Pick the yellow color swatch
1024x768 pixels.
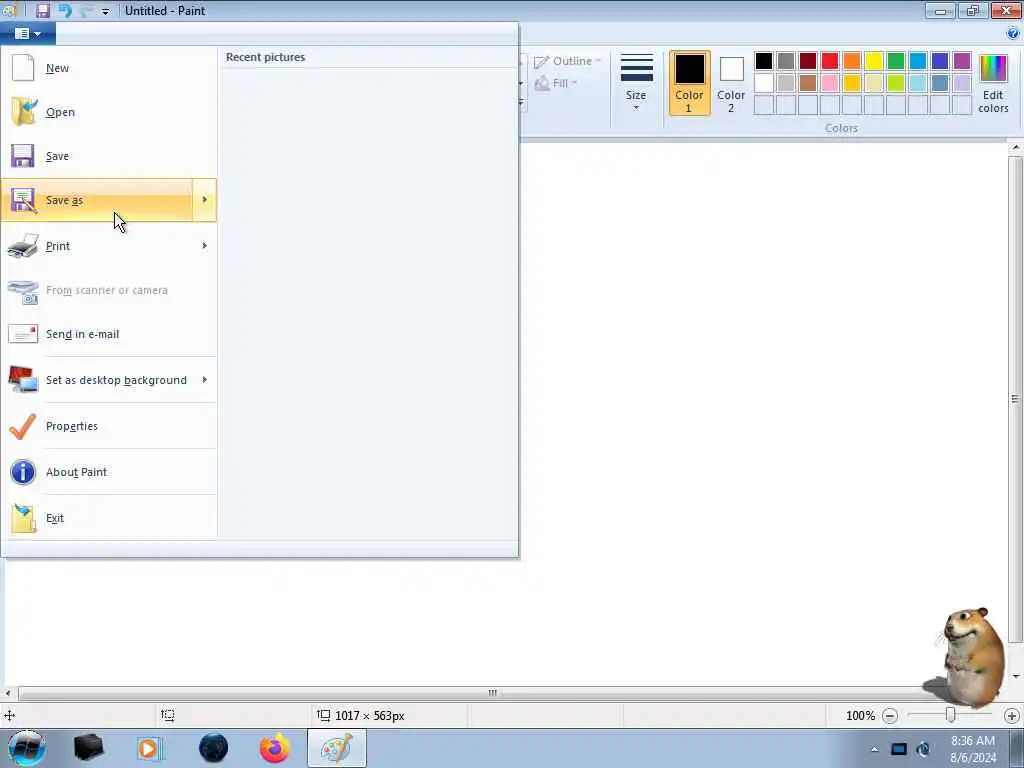874,61
